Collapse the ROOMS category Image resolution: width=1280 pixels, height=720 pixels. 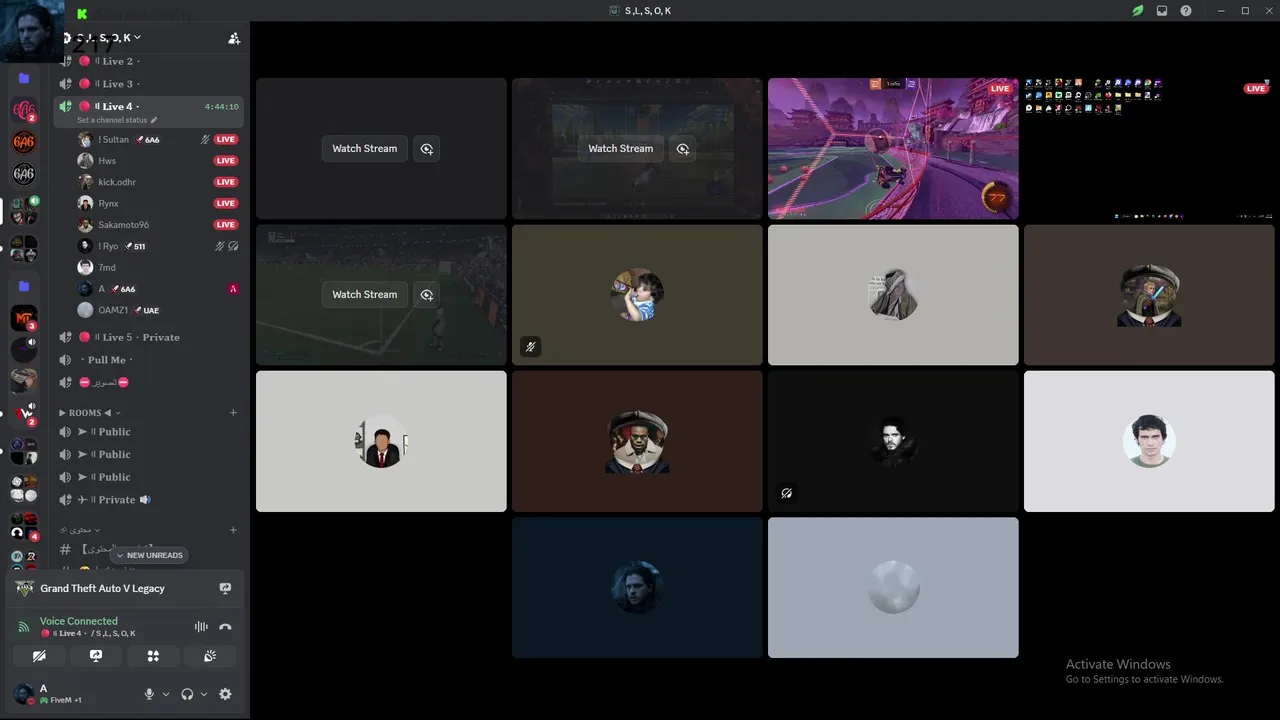pyautogui.click(x=89, y=412)
